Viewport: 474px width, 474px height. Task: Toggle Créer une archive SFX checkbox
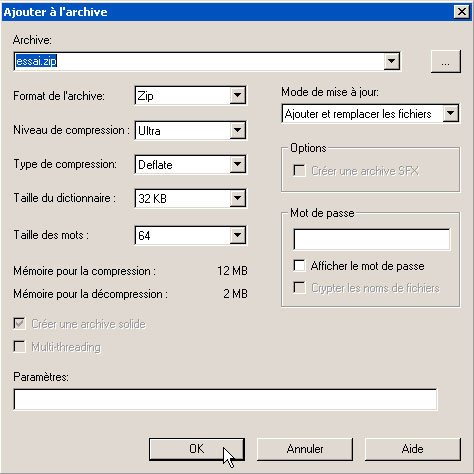click(299, 171)
